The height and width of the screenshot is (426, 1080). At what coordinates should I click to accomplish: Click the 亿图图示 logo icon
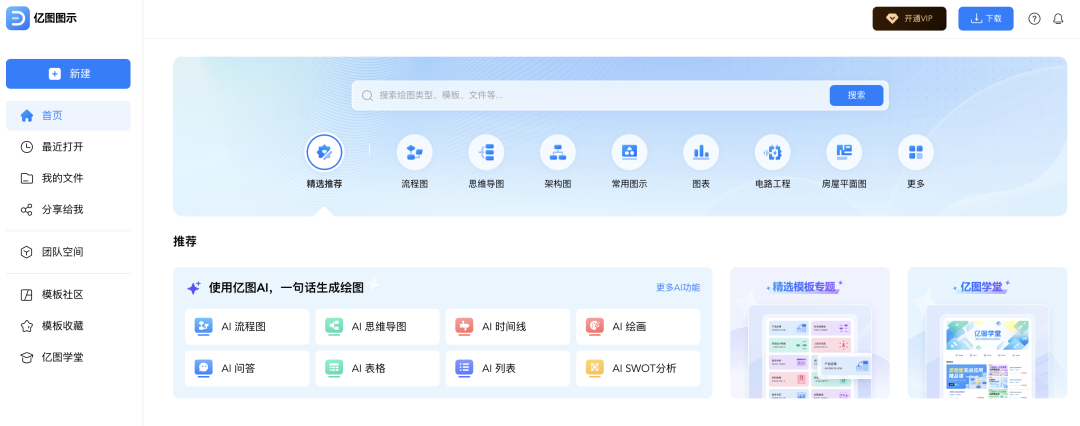pyautogui.click(x=18, y=19)
